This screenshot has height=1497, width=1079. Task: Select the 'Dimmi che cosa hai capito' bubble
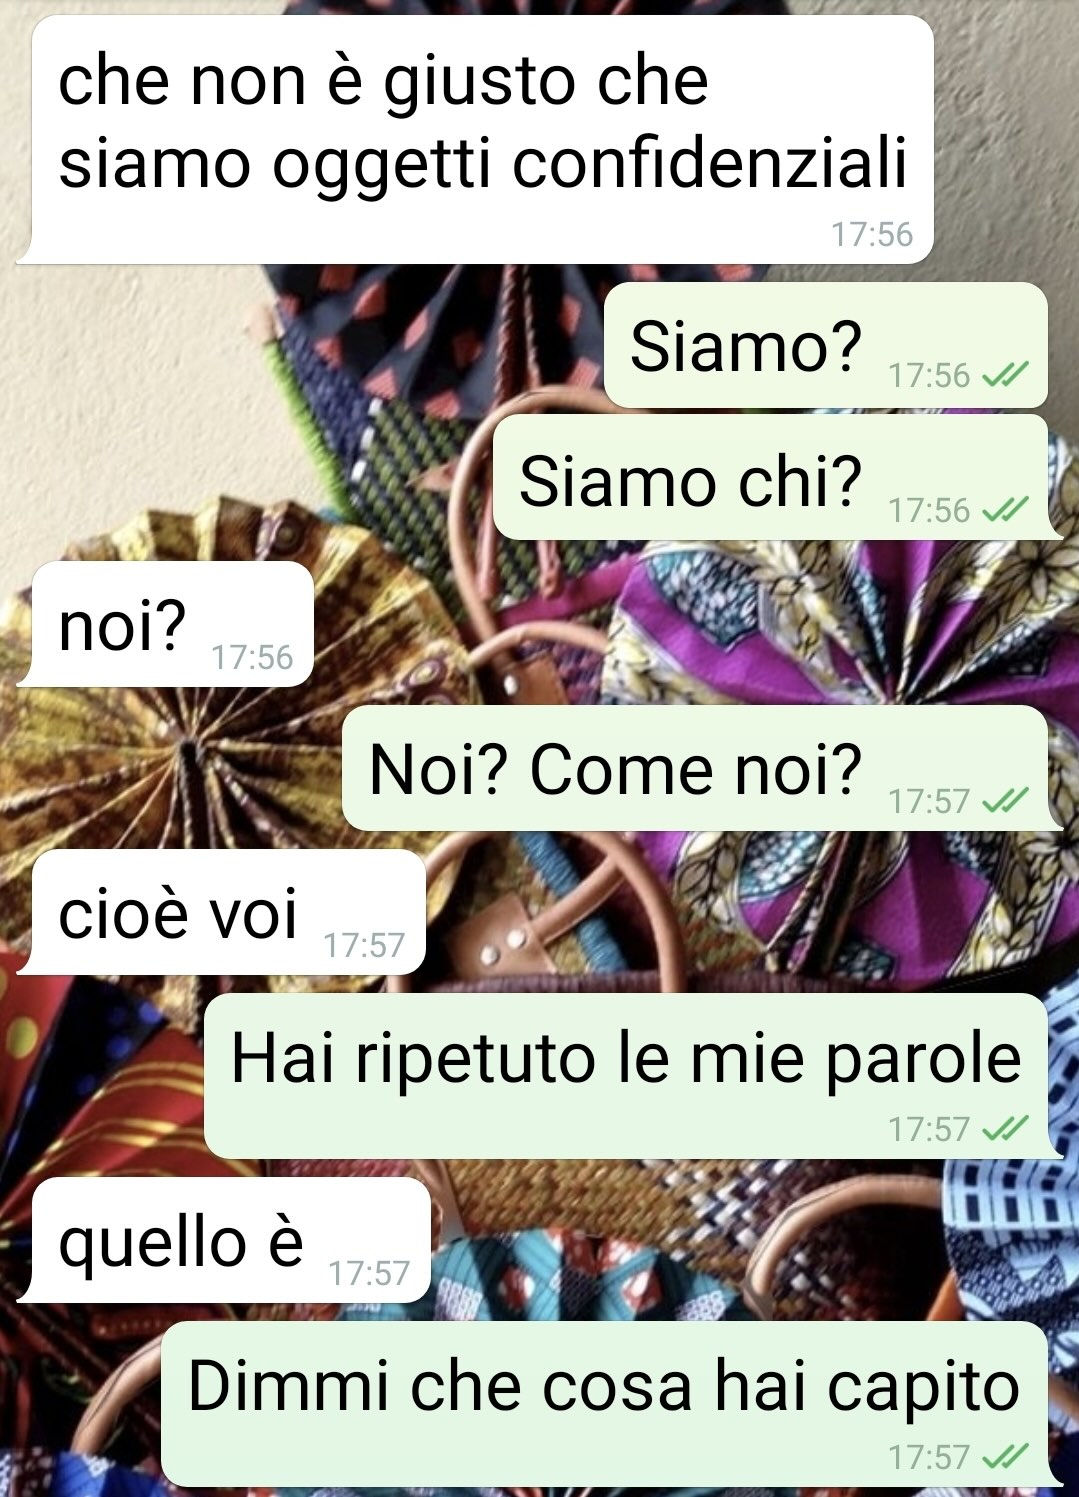coord(611,1404)
